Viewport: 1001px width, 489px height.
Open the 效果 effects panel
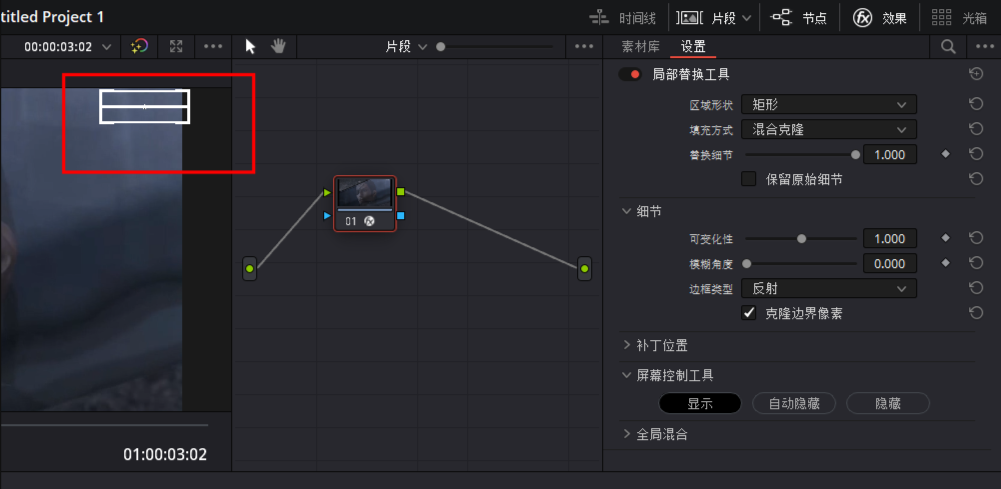pos(879,17)
